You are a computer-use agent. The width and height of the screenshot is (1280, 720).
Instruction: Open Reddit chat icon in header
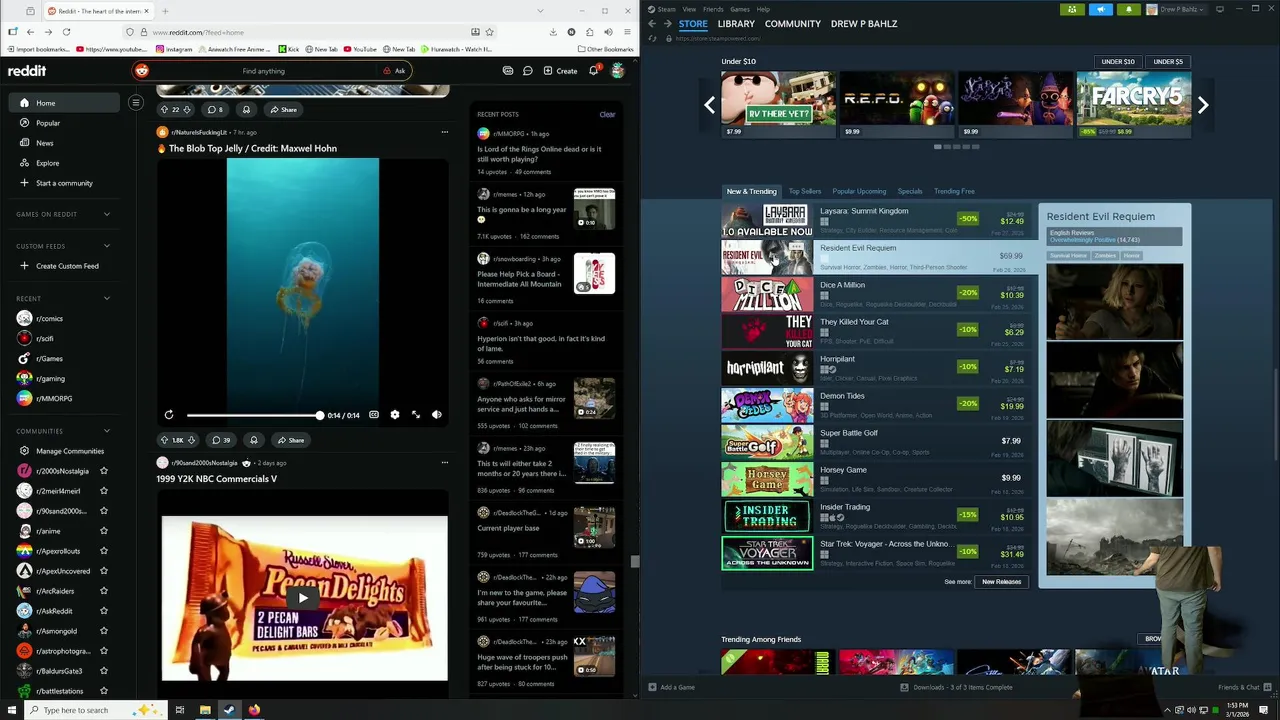pos(528,71)
